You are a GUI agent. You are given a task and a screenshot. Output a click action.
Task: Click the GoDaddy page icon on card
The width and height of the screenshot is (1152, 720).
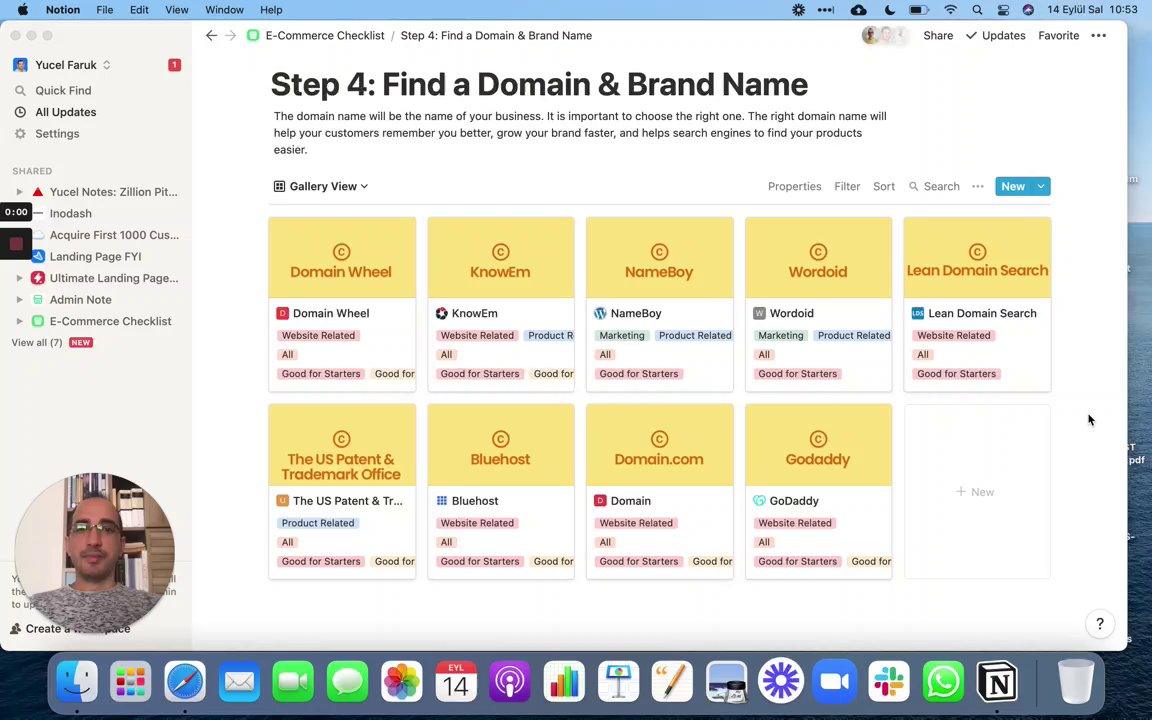coord(759,501)
